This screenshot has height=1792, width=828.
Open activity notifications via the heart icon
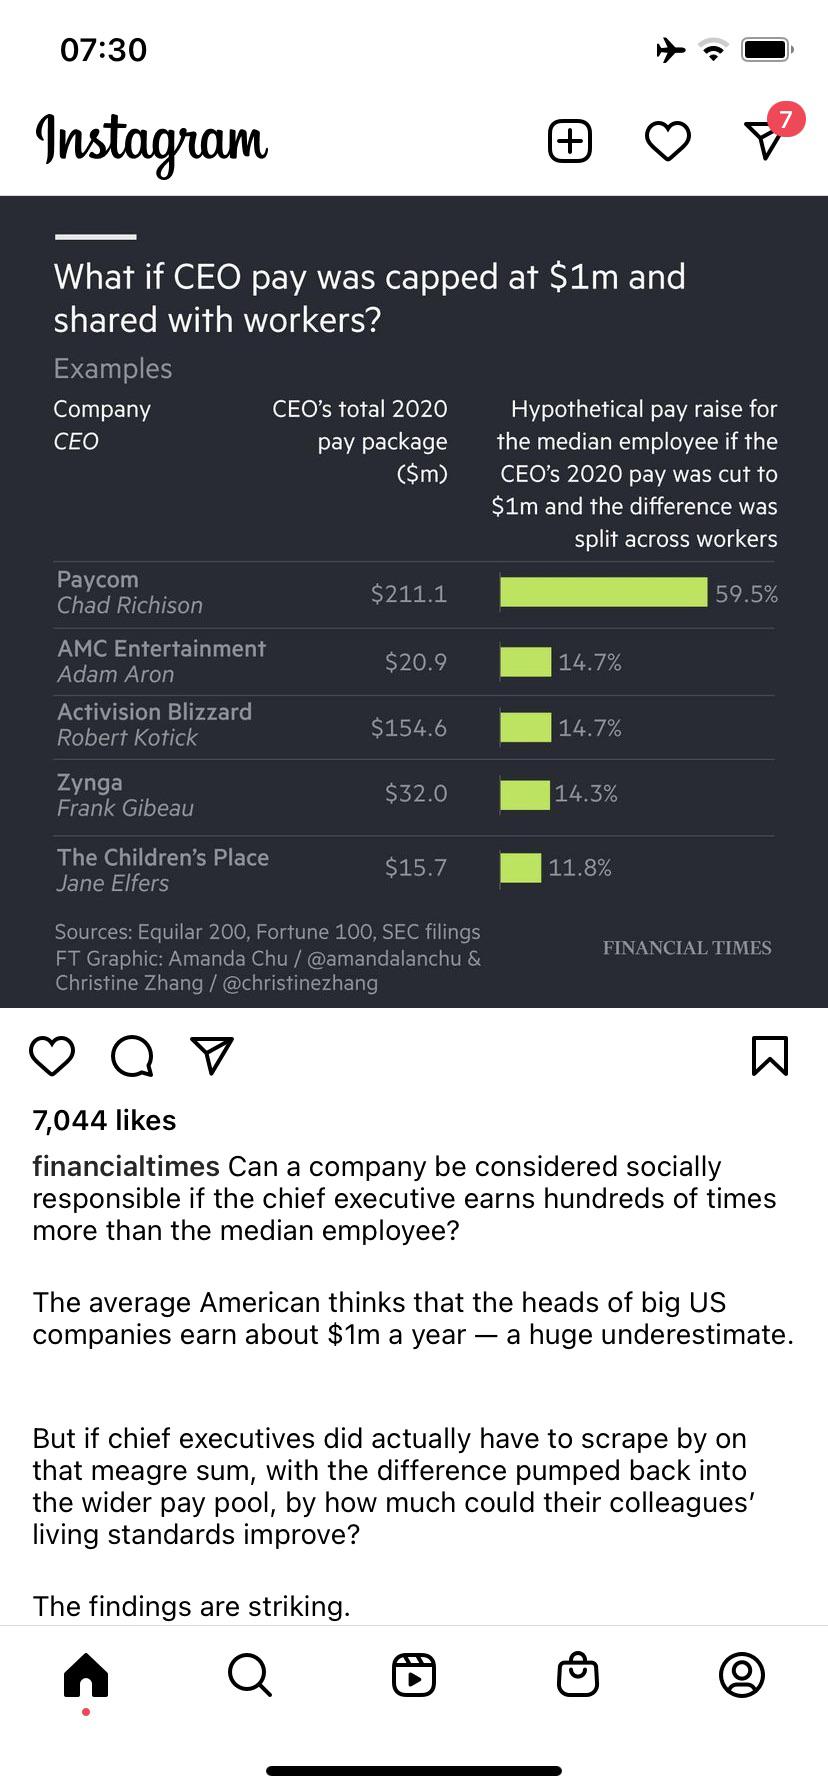(x=667, y=141)
